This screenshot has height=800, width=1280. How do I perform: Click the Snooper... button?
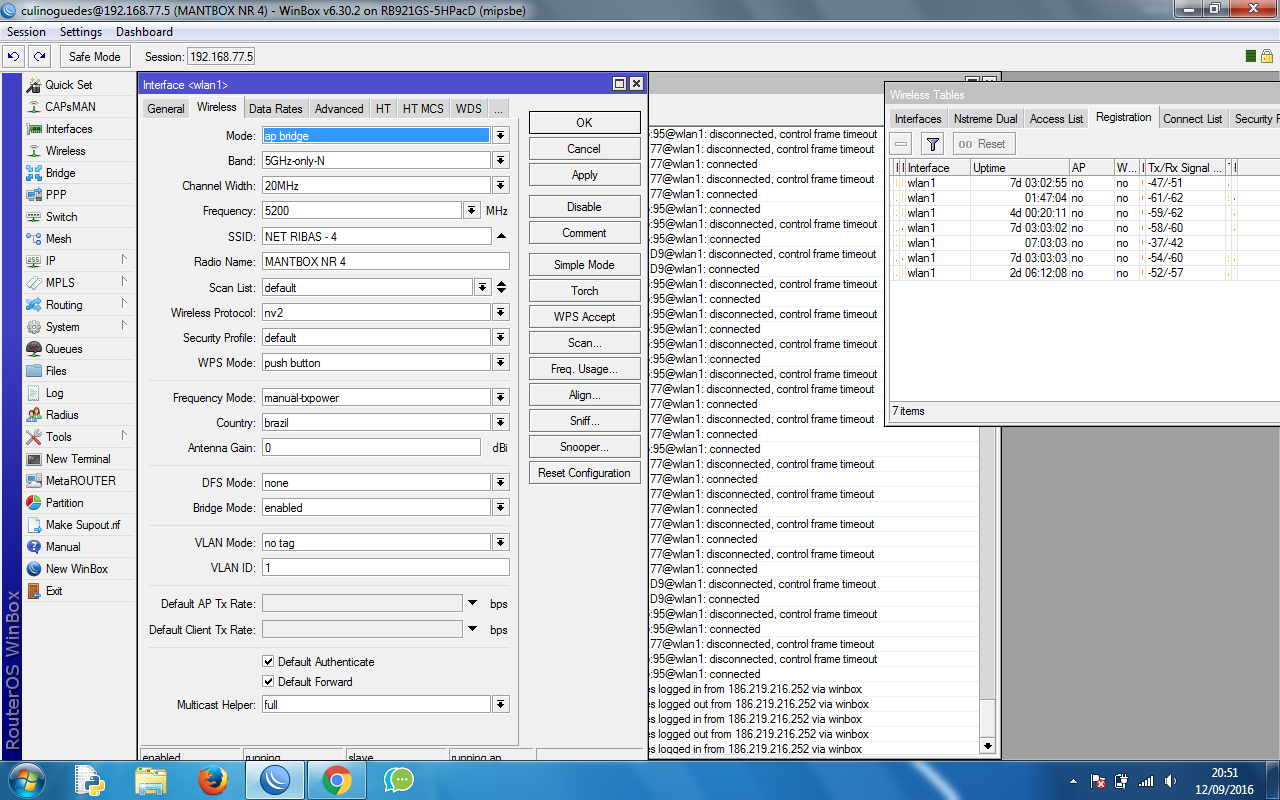pyautogui.click(x=584, y=446)
